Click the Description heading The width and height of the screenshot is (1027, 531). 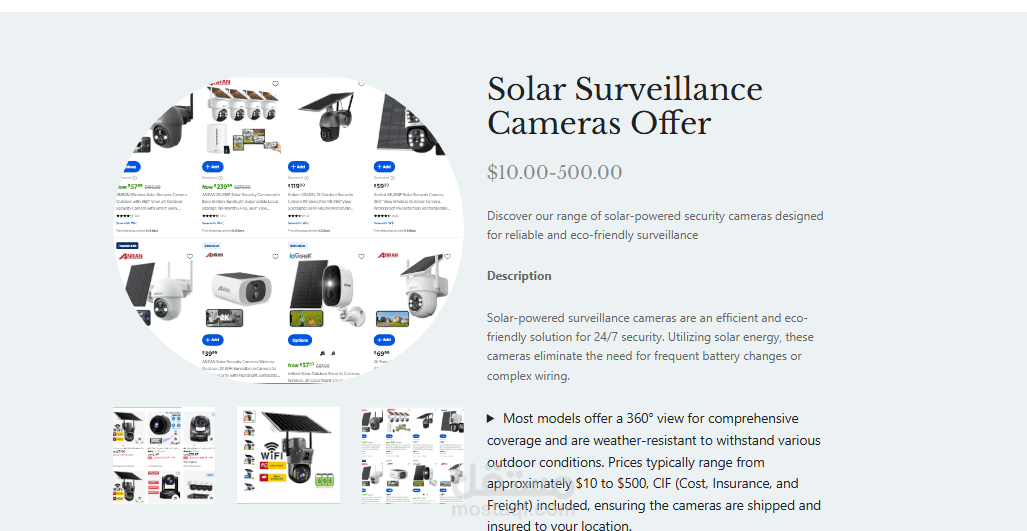point(519,276)
